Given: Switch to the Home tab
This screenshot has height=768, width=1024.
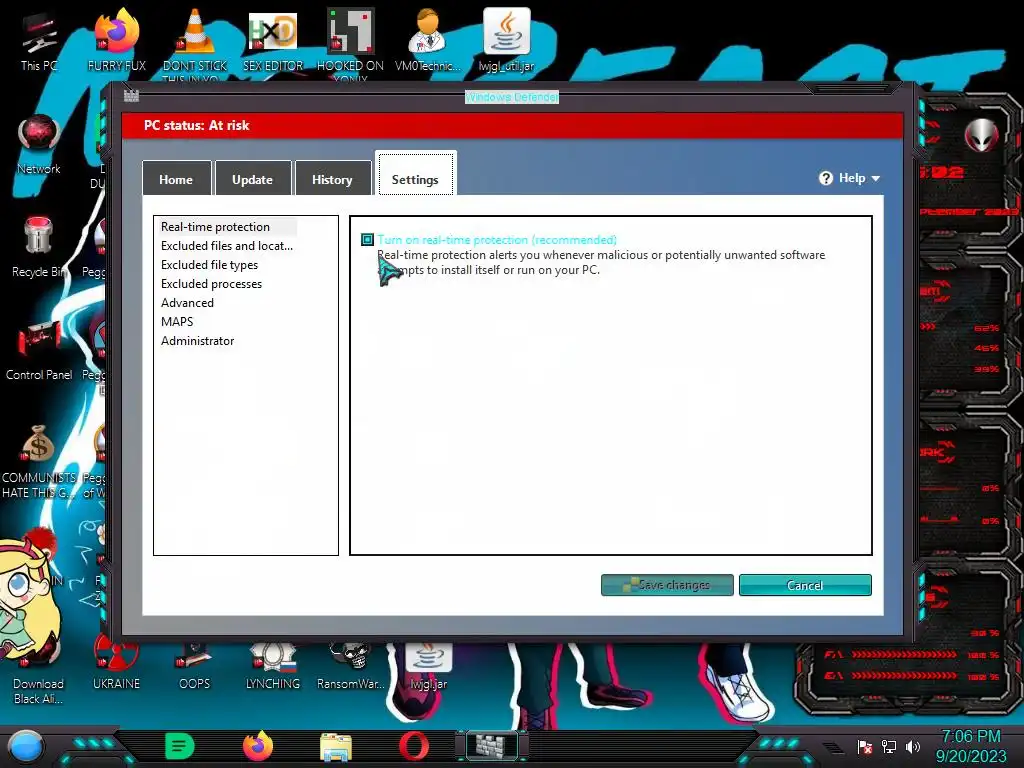Looking at the screenshot, I should pos(176,179).
